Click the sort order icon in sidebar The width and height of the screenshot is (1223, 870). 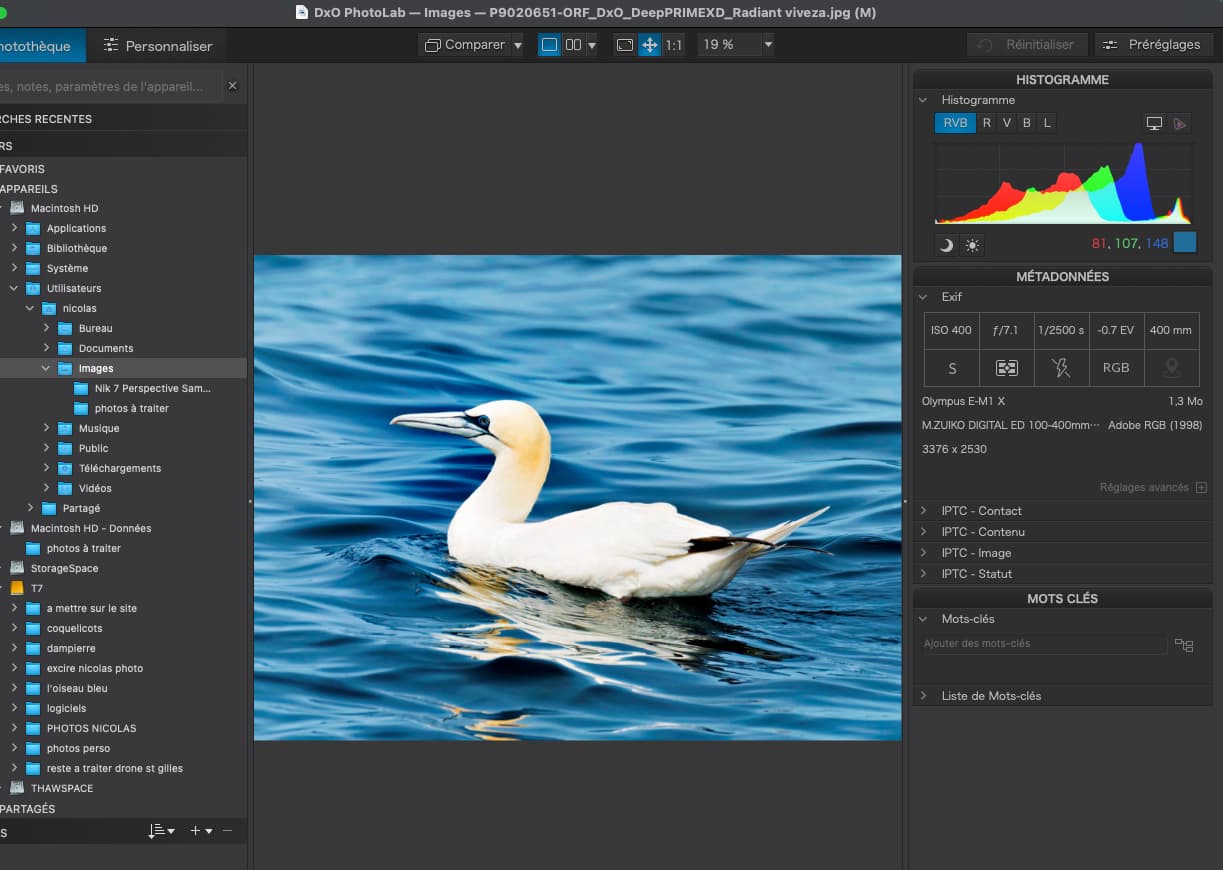click(160, 831)
